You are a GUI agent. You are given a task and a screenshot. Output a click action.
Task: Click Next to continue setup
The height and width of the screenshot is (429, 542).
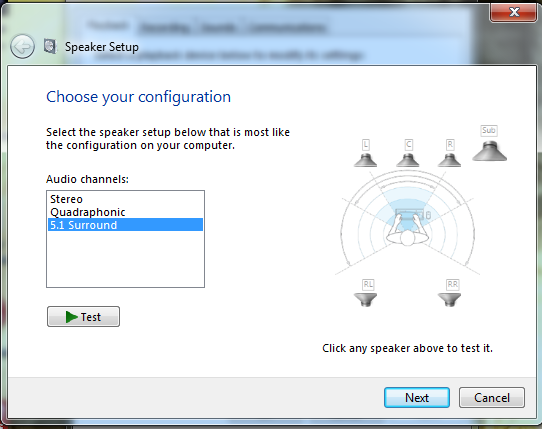point(417,398)
